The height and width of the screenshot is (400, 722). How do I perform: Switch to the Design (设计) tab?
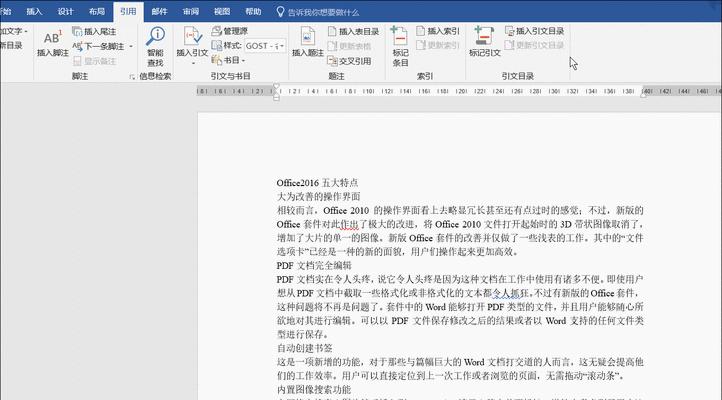[65, 12]
